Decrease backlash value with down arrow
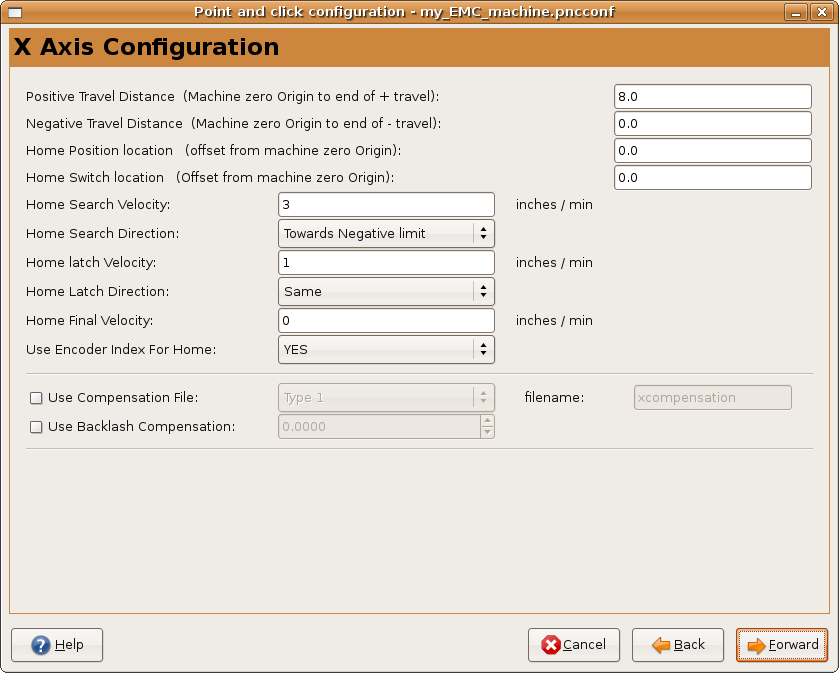 487,432
